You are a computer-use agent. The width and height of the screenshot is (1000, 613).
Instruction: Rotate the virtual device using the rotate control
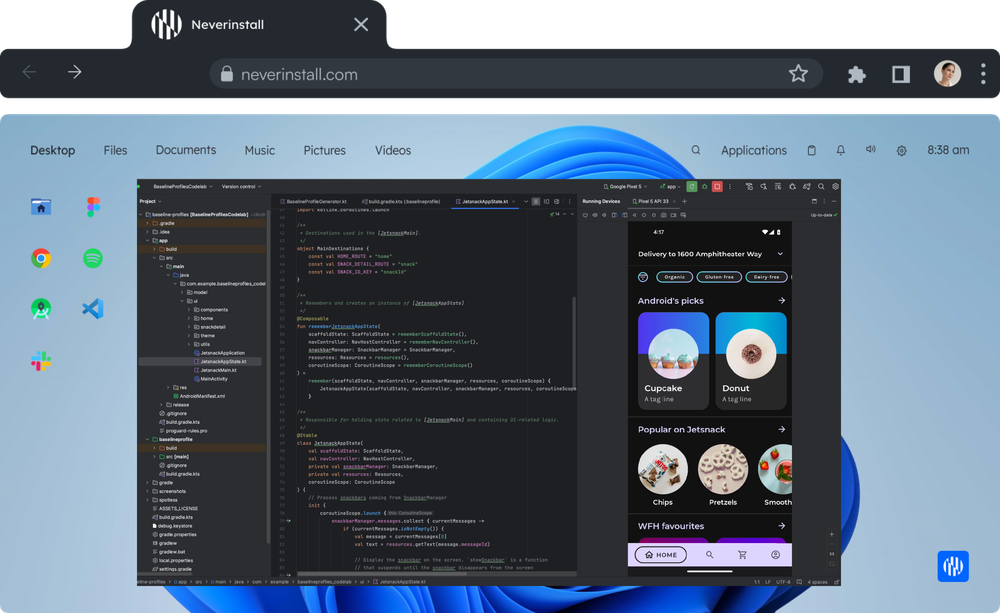tap(615, 215)
